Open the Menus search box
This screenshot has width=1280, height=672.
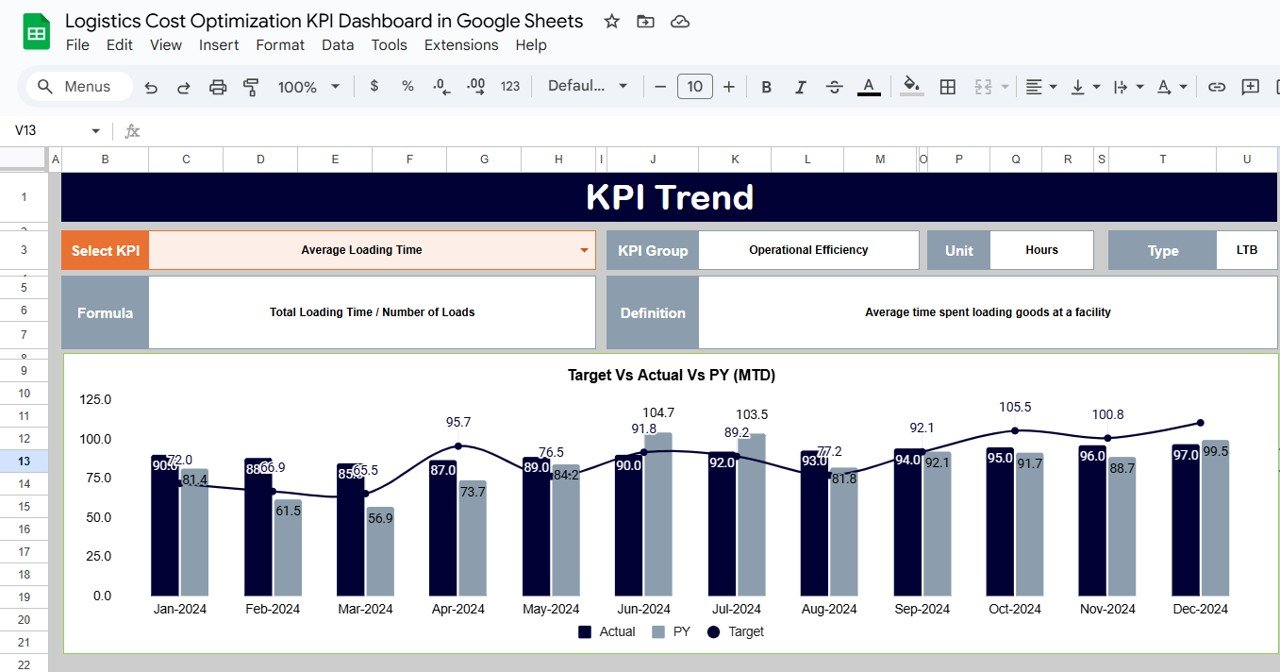pos(77,86)
